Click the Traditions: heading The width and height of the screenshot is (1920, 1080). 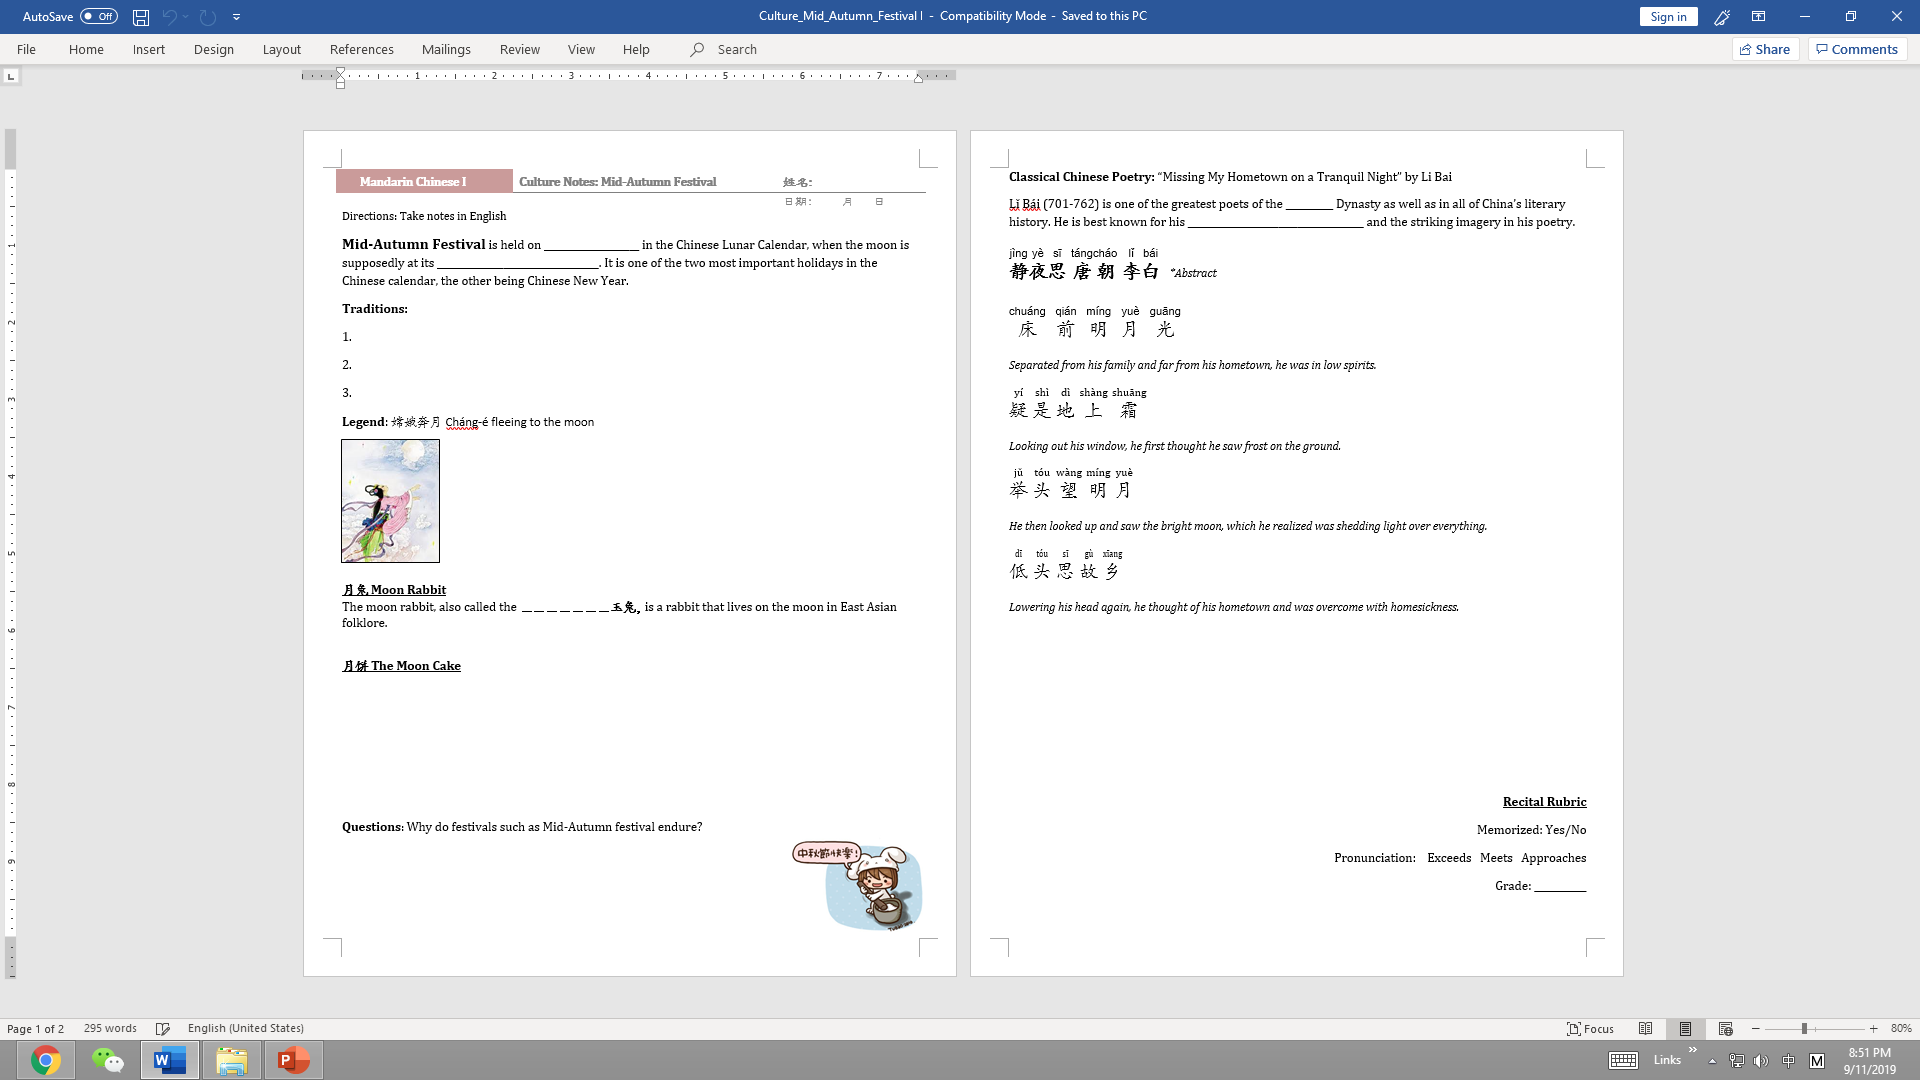tap(375, 309)
